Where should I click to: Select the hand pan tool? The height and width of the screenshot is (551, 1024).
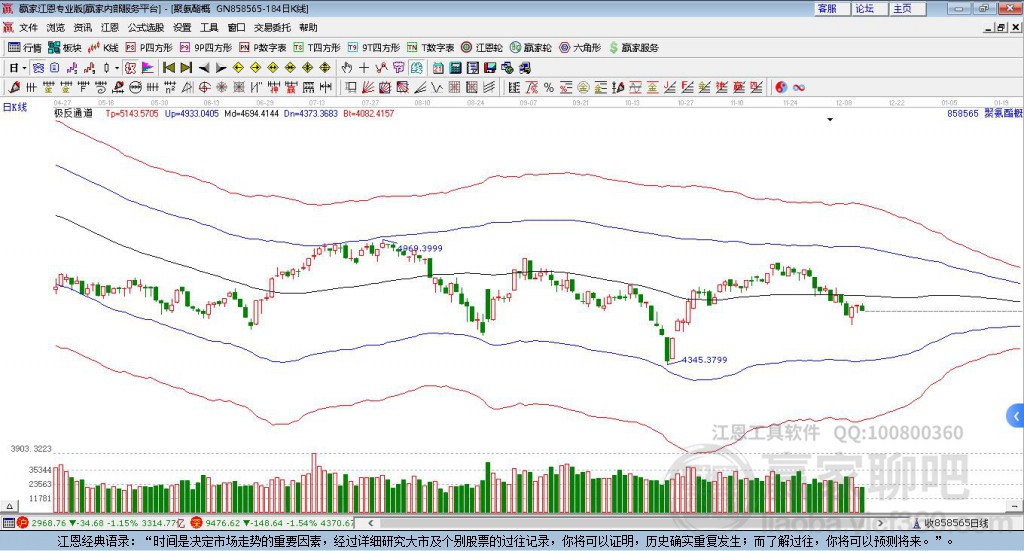coord(346,68)
